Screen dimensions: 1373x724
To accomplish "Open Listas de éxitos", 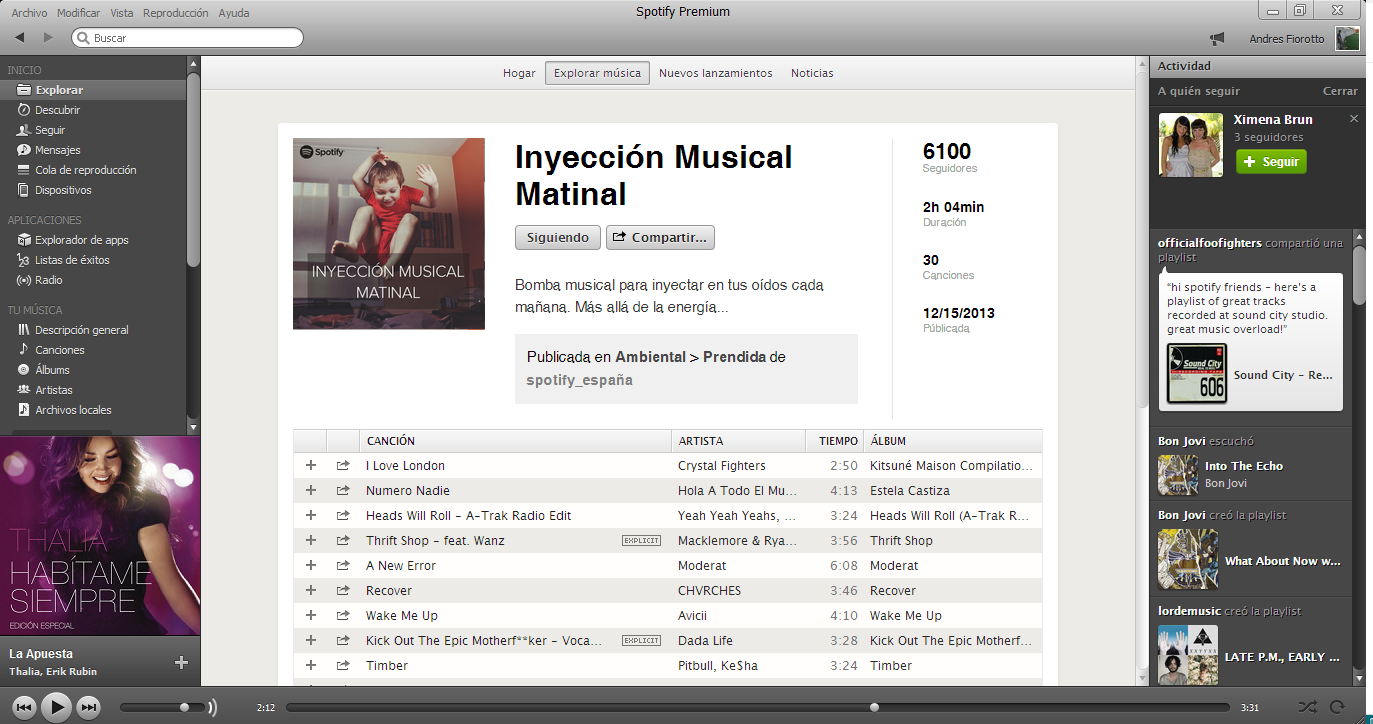I will 72,260.
